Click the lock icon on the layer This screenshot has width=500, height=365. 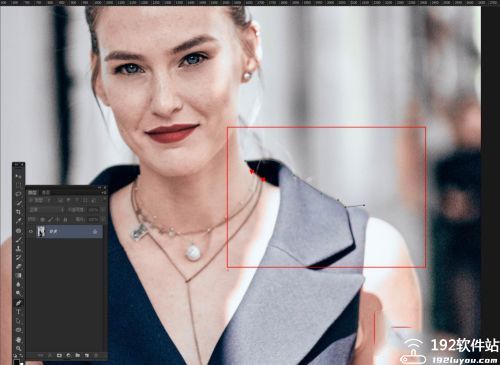coord(95,231)
